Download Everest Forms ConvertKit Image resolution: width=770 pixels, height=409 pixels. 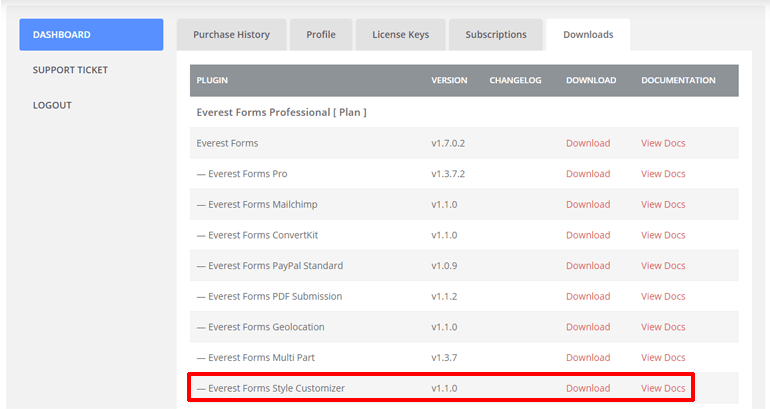click(588, 235)
